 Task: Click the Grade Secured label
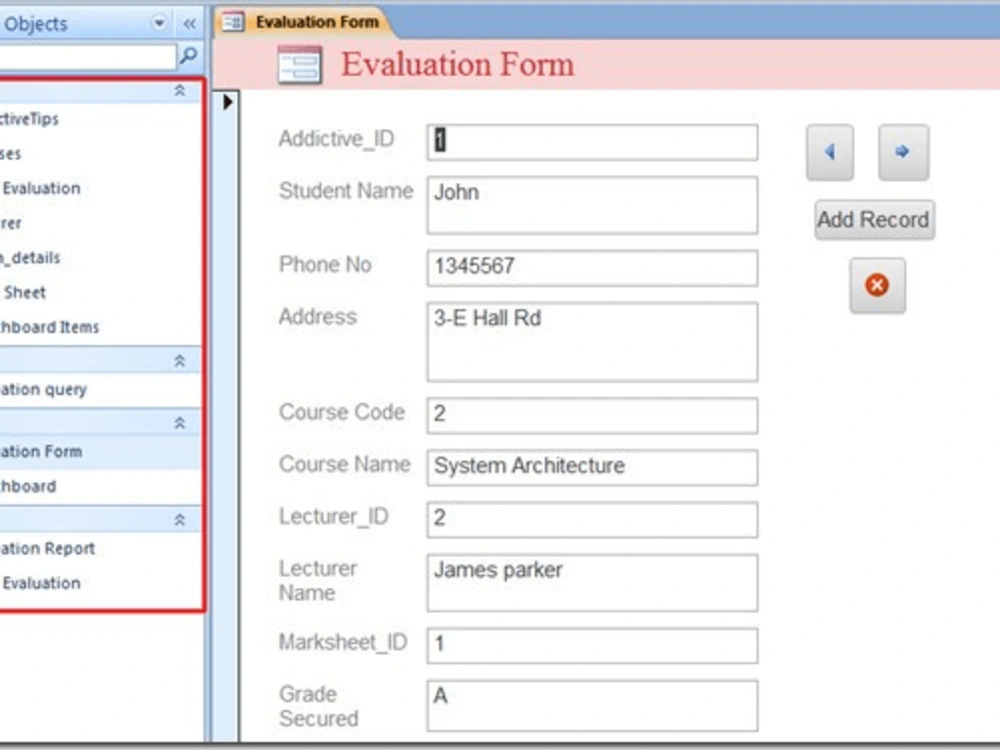(318, 706)
